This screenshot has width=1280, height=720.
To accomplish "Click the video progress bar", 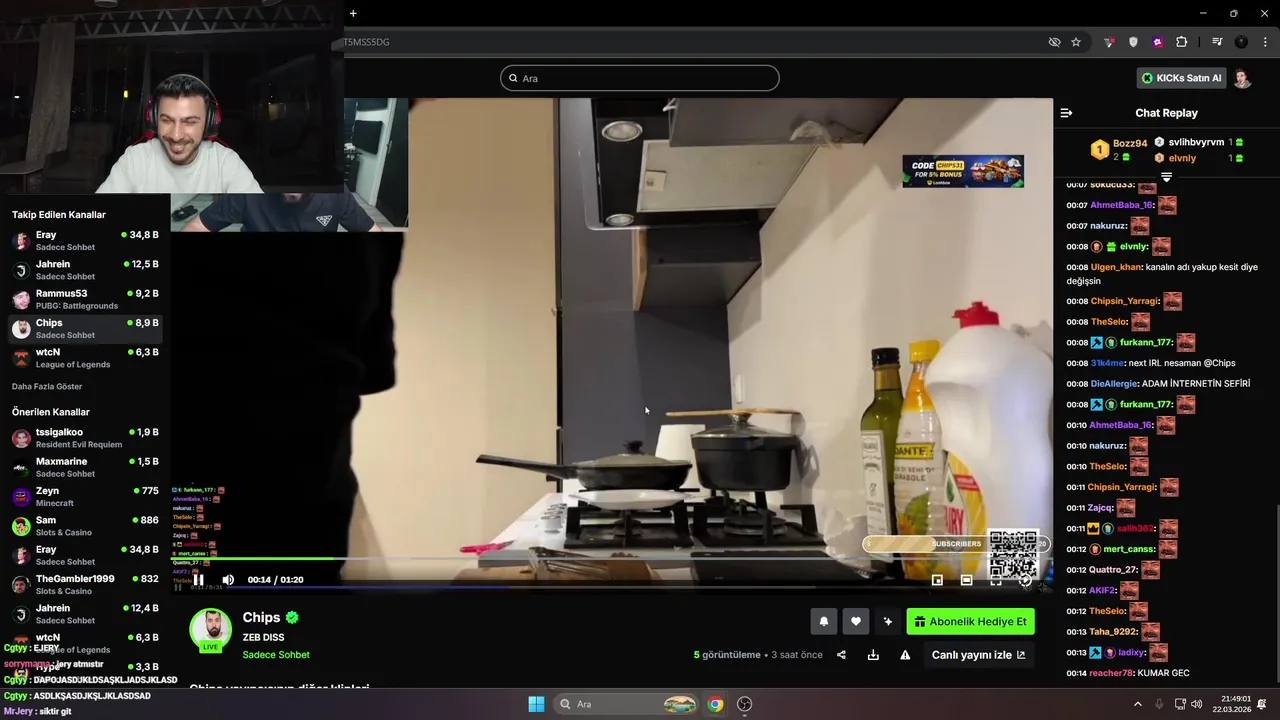I will 611,559.
